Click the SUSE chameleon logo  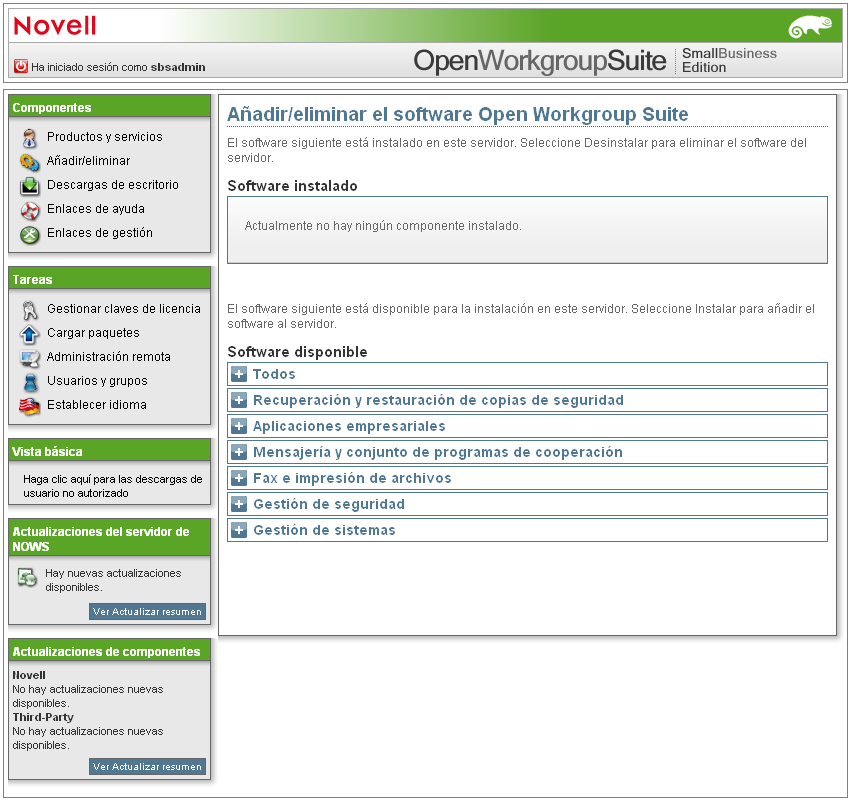[x=811, y=26]
